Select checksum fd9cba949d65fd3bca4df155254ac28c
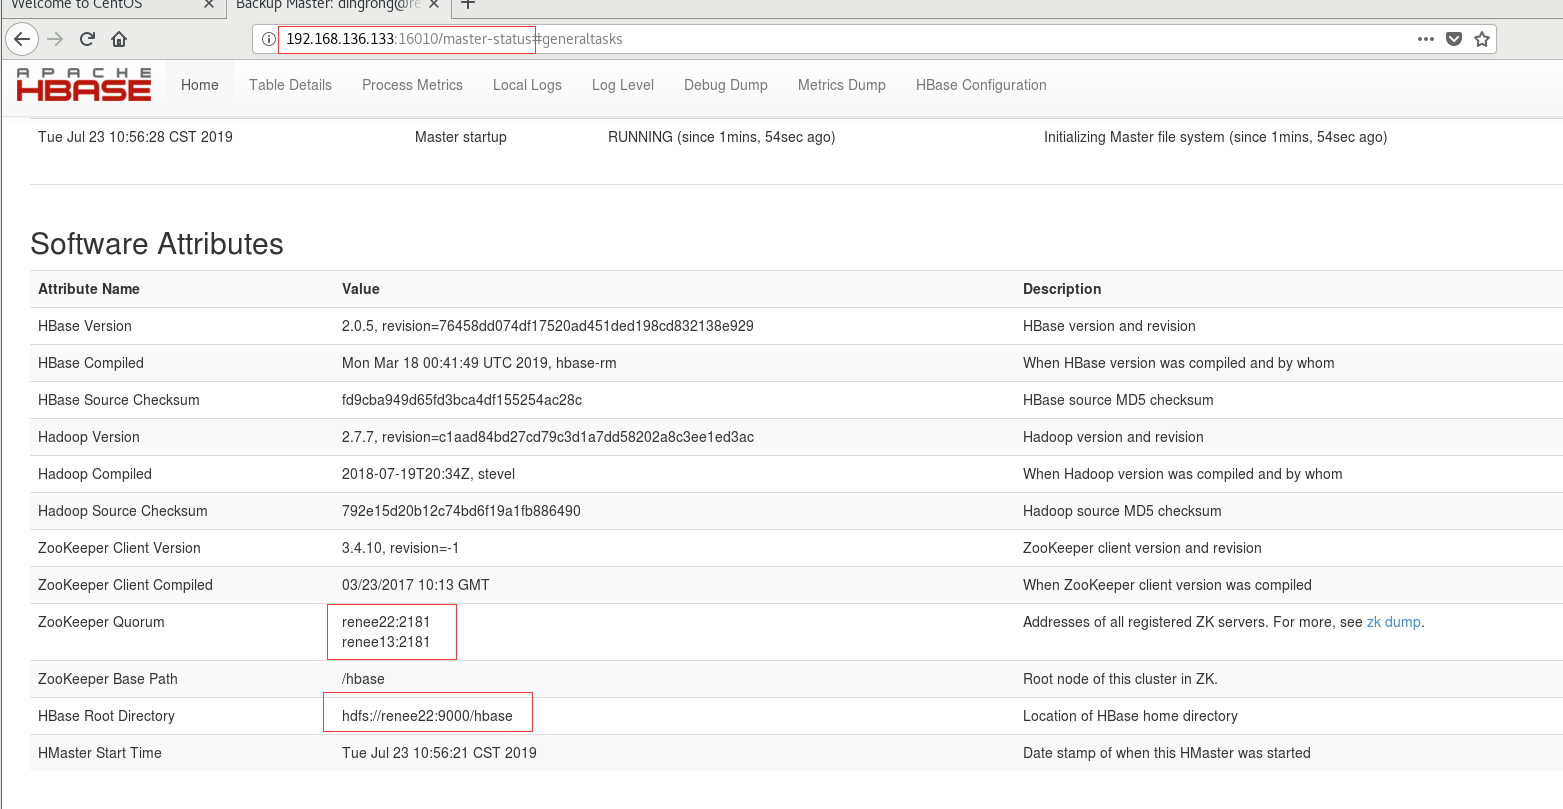 pyautogui.click(x=462, y=400)
